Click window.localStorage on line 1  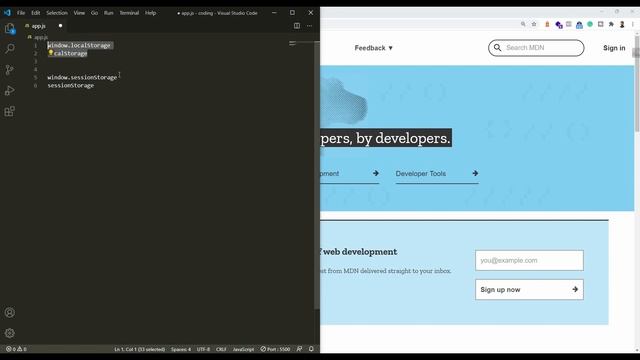(79, 45)
